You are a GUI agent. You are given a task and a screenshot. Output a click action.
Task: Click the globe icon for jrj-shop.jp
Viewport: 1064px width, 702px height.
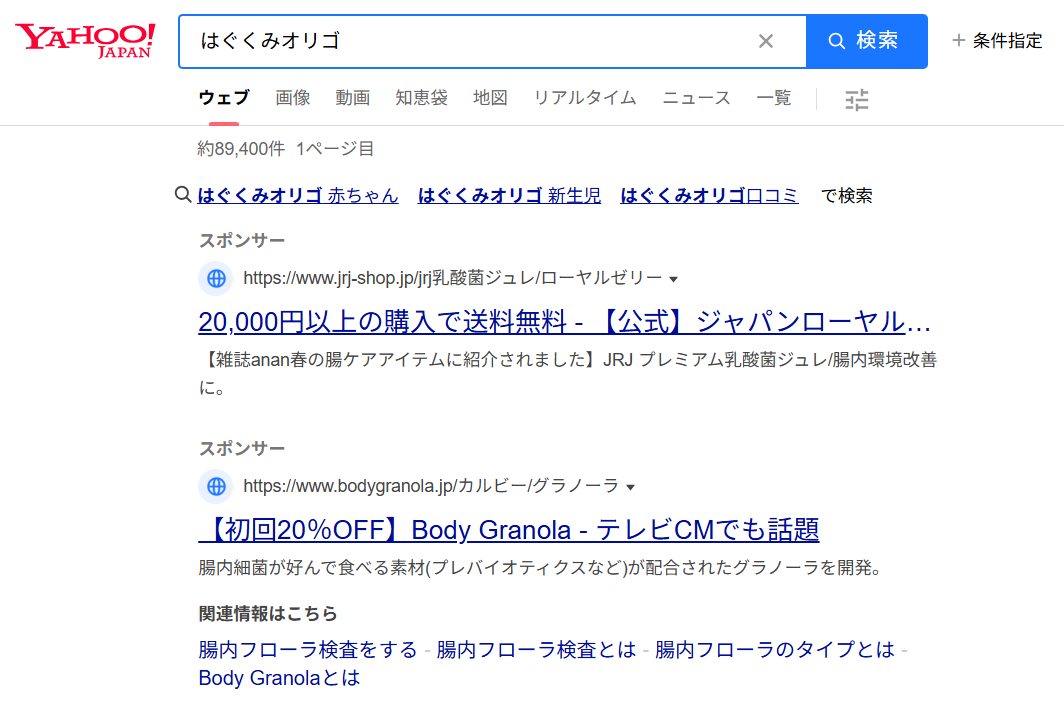click(x=216, y=278)
